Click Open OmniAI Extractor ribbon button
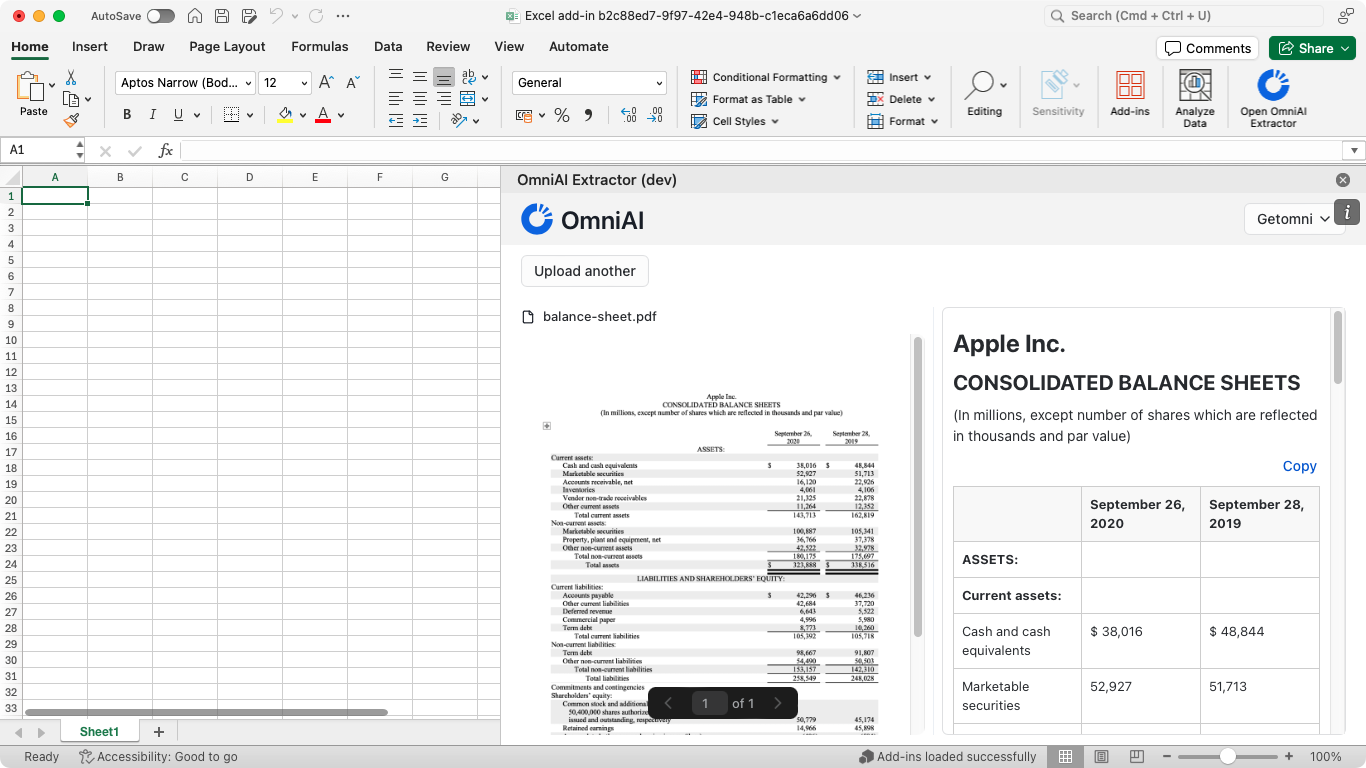1366x768 pixels. (x=1273, y=98)
